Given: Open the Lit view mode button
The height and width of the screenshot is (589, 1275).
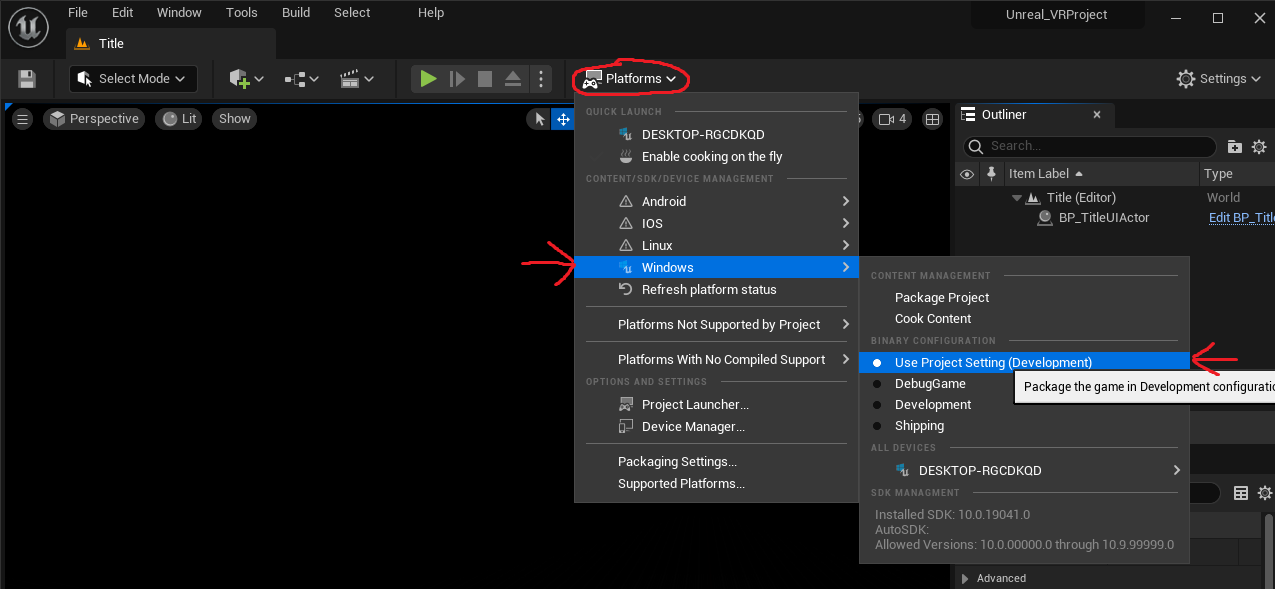Looking at the screenshot, I should [x=180, y=119].
